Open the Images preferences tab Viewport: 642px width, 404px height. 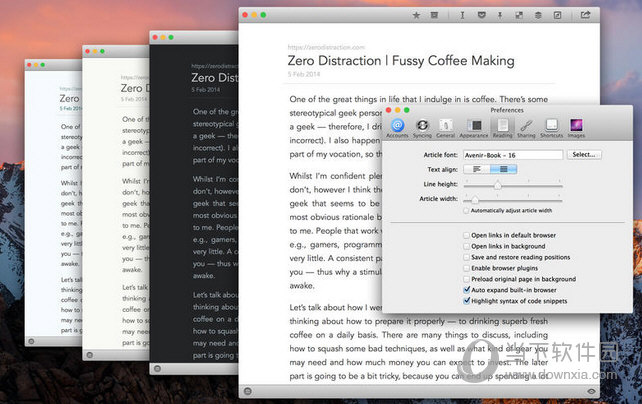coord(576,128)
